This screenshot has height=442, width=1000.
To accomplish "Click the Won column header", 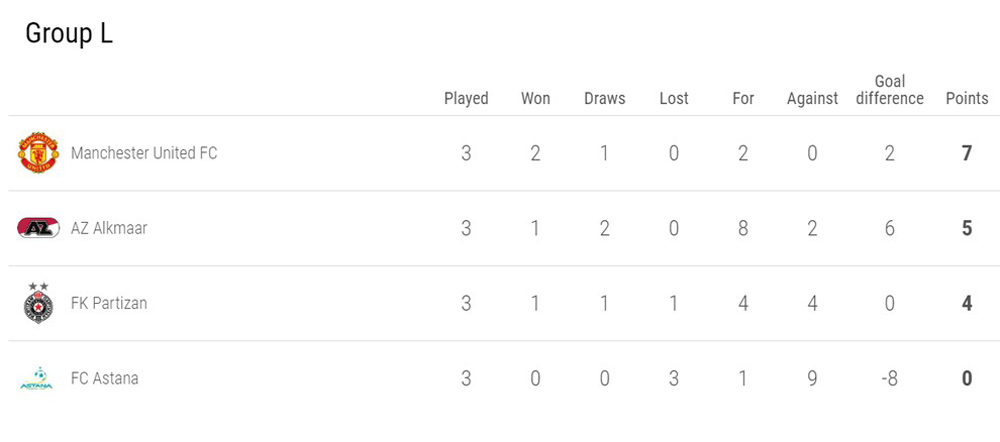I will pyautogui.click(x=535, y=98).
